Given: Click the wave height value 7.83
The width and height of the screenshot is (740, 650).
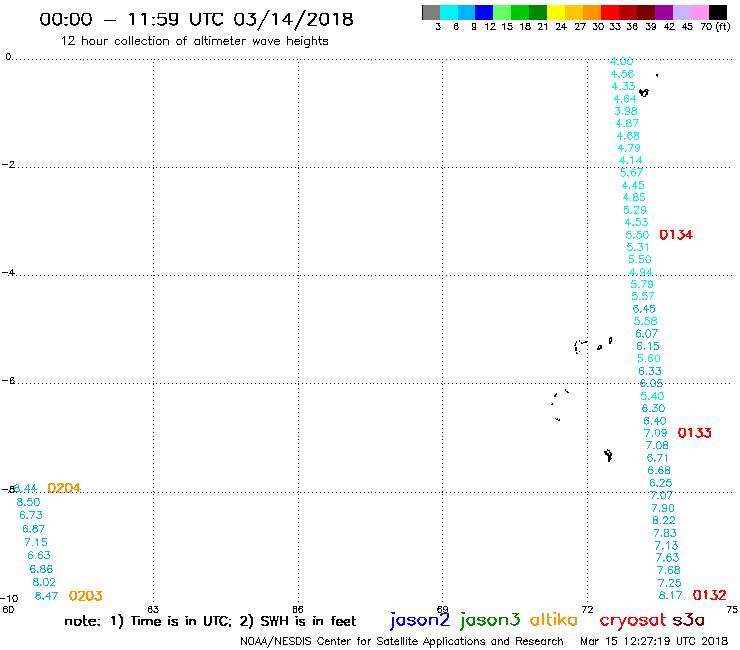Looking at the screenshot, I should point(665,533).
